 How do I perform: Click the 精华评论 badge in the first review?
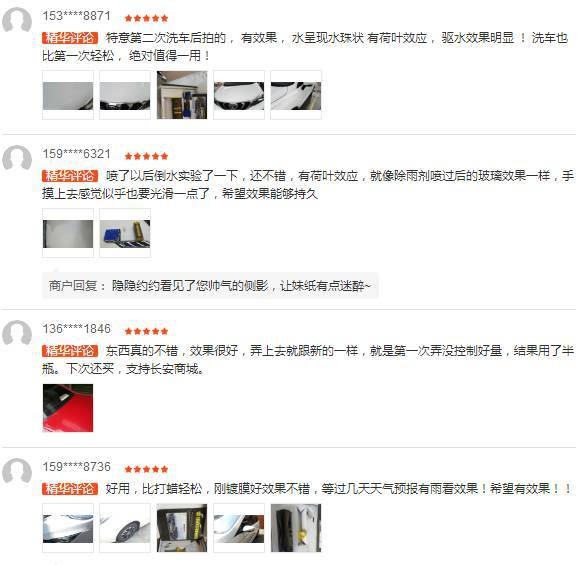70,38
